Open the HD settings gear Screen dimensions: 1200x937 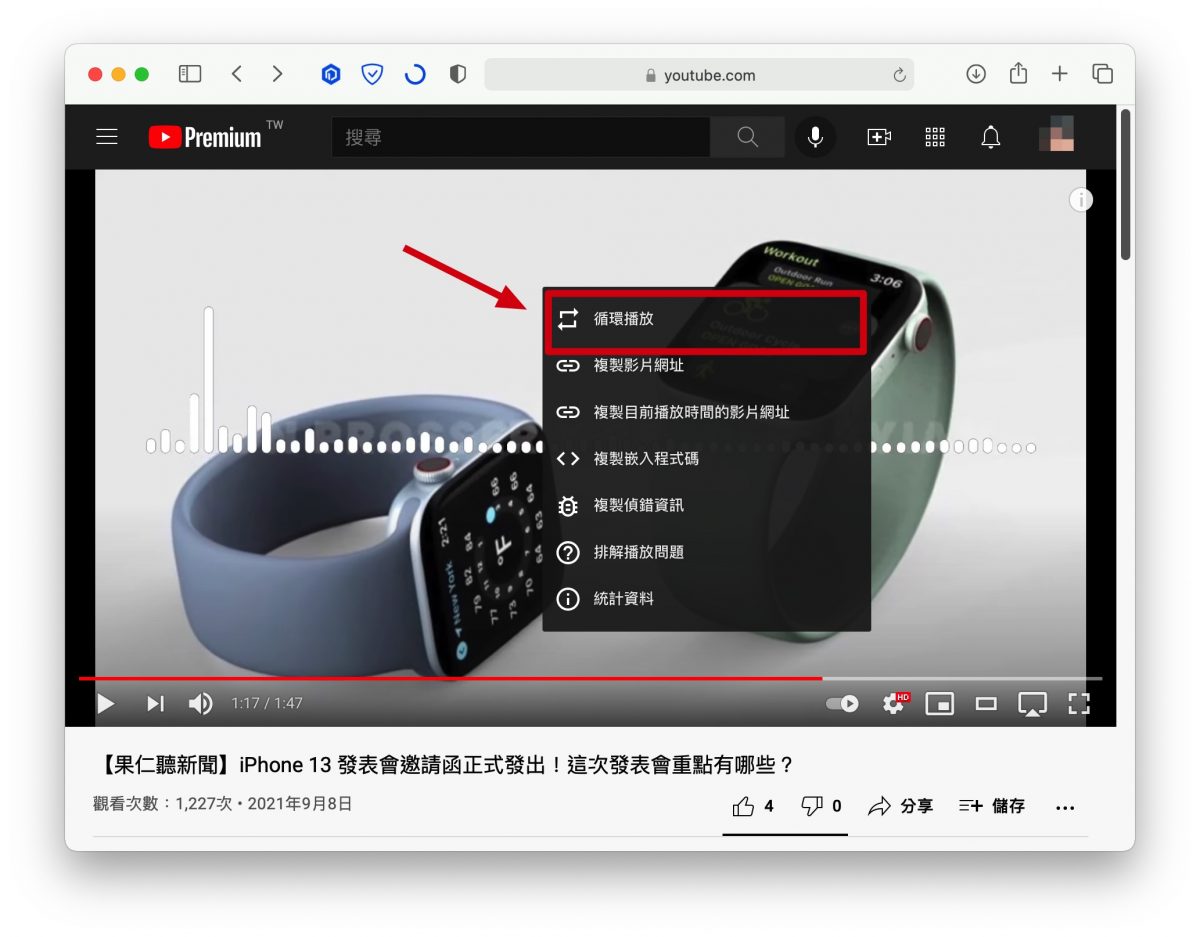(895, 703)
